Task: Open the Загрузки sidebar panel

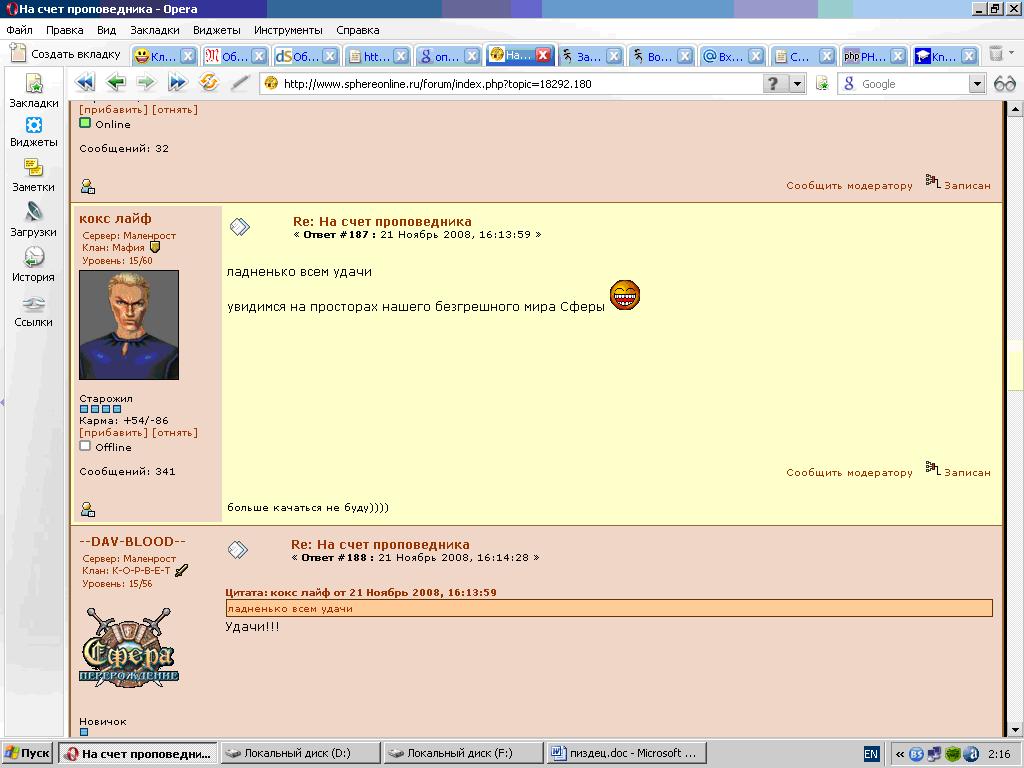Action: click(x=33, y=220)
